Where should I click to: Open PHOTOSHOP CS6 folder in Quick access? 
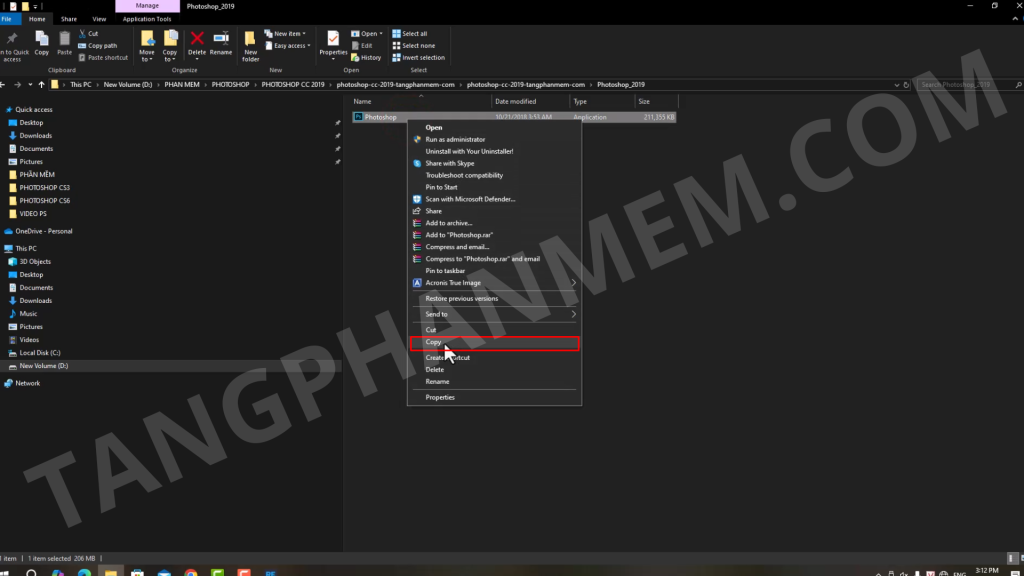(x=45, y=200)
